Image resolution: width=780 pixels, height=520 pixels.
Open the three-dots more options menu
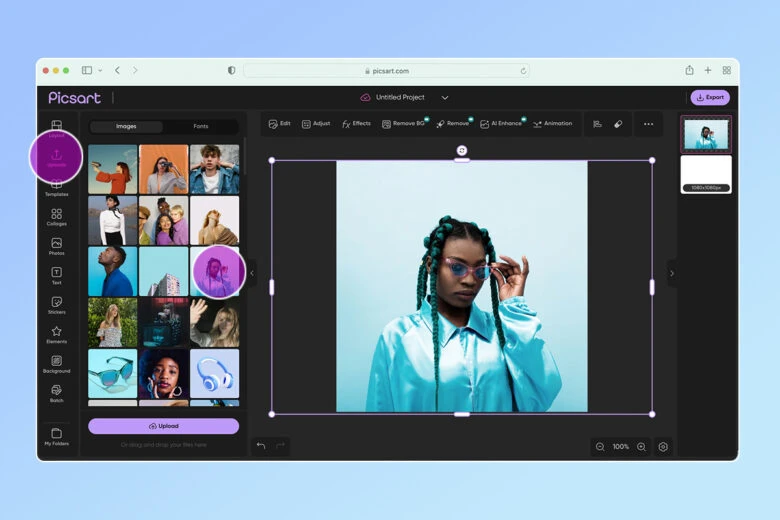pos(648,124)
